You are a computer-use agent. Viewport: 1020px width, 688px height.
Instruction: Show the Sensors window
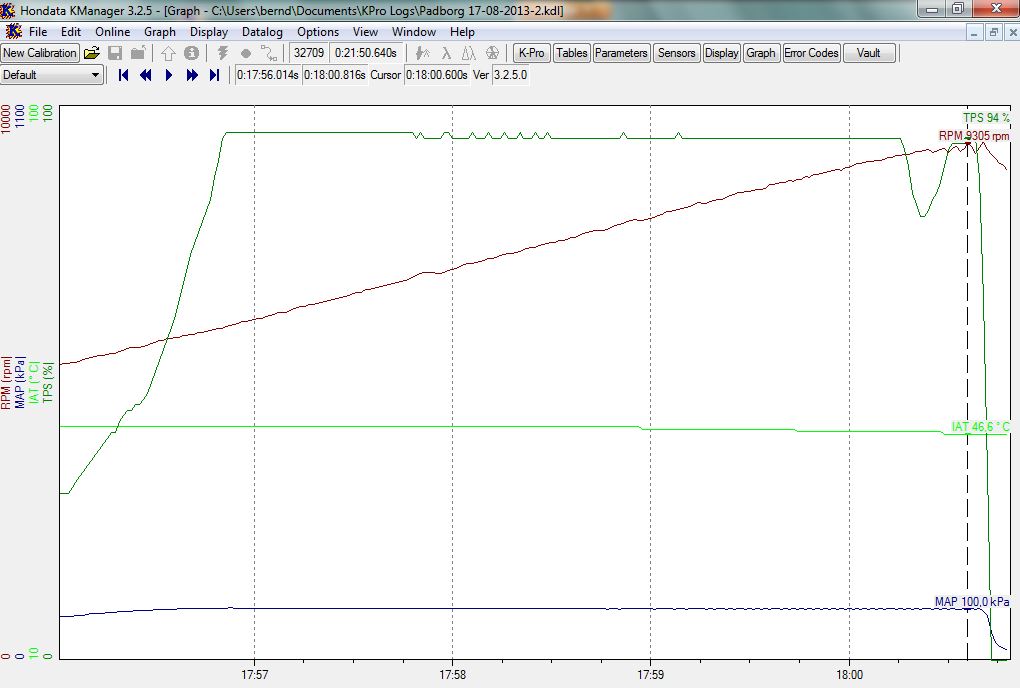(676, 53)
